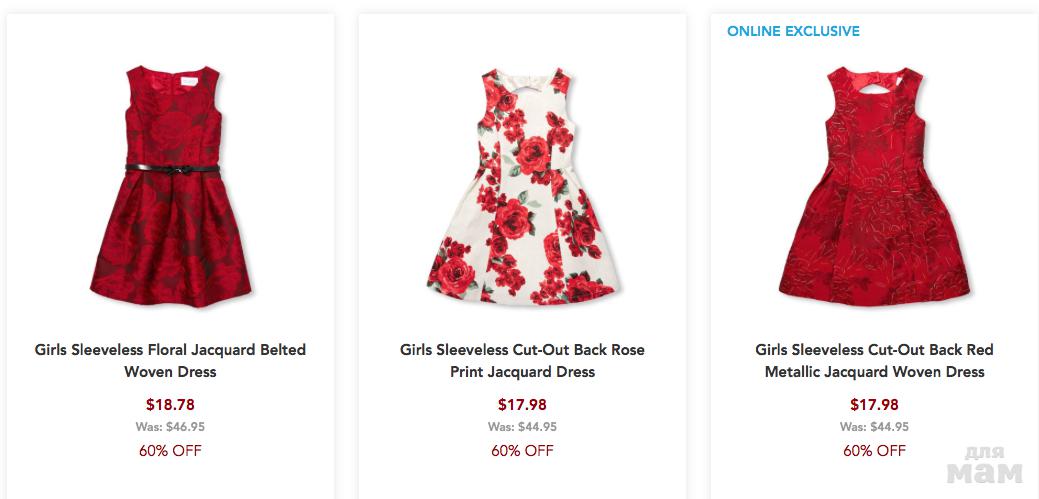Click 60% OFF label under rose print dress

click(x=522, y=450)
